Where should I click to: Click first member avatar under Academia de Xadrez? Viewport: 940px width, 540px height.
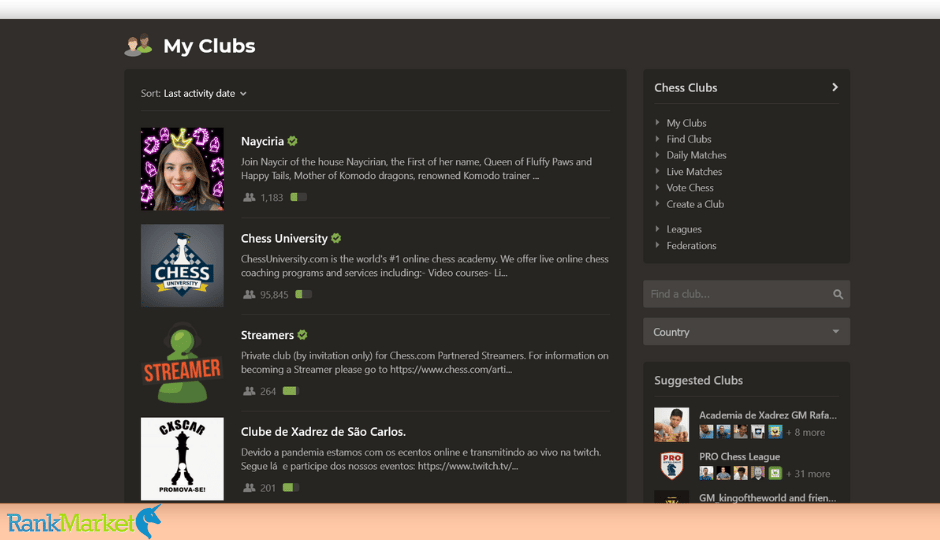point(706,432)
